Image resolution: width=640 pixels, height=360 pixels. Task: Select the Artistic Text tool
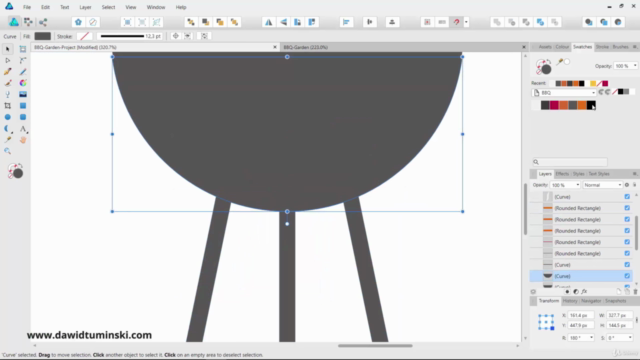pyautogui.click(x=23, y=129)
